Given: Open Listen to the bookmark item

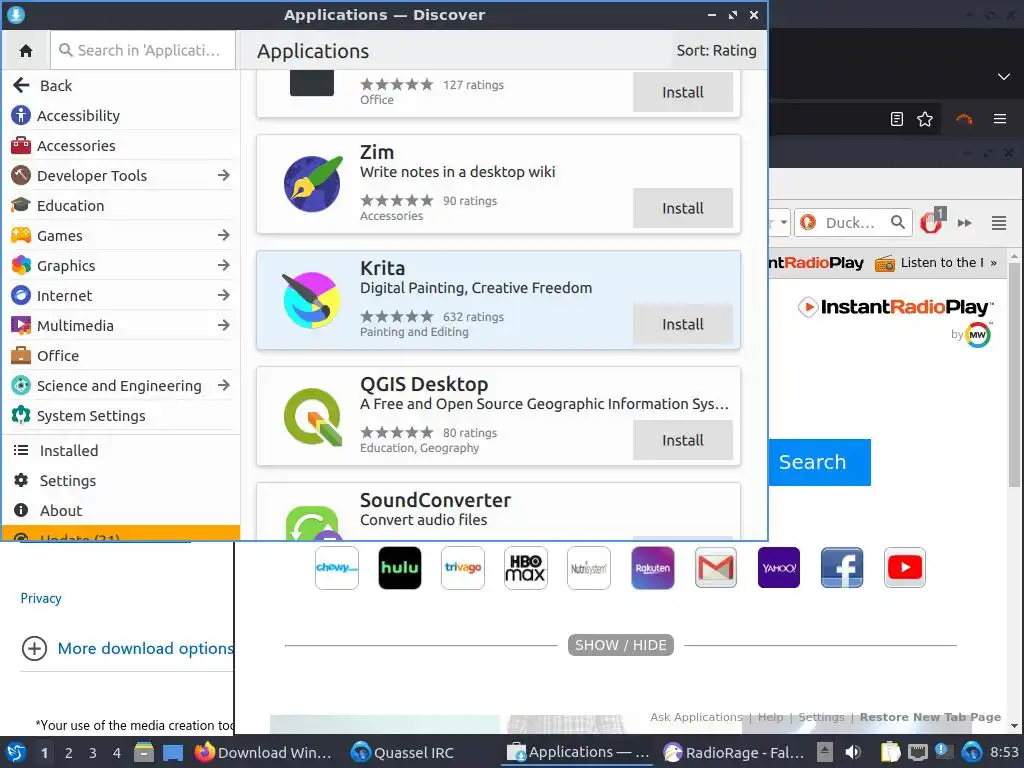Looking at the screenshot, I should (929, 263).
